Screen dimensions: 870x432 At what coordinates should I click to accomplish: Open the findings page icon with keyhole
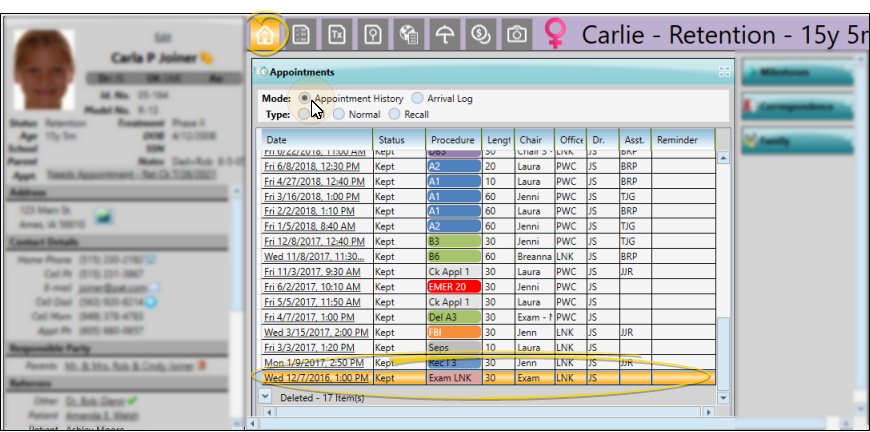point(373,34)
